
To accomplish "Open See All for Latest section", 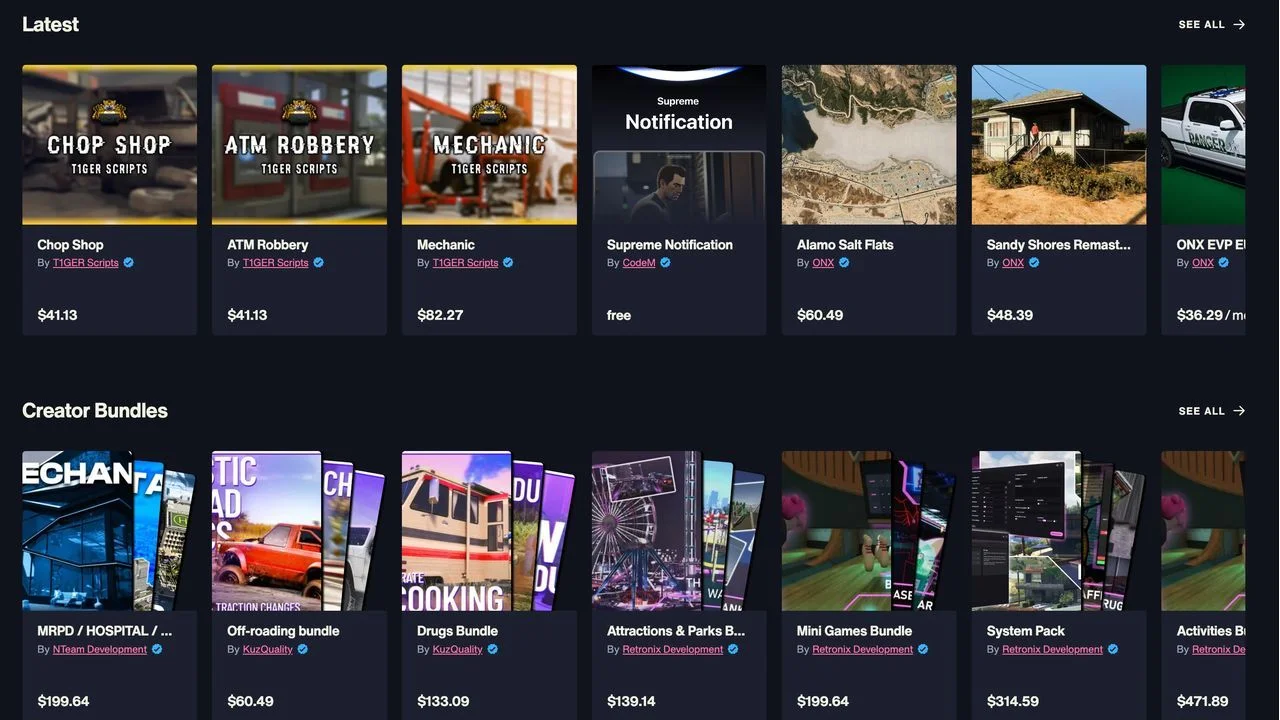I will [x=1212, y=25].
